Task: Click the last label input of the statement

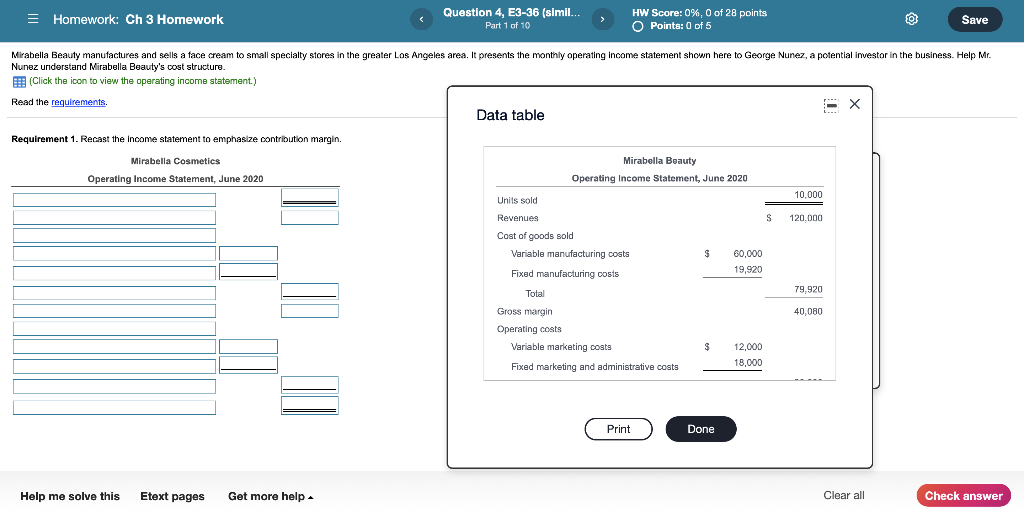Action: (114, 407)
